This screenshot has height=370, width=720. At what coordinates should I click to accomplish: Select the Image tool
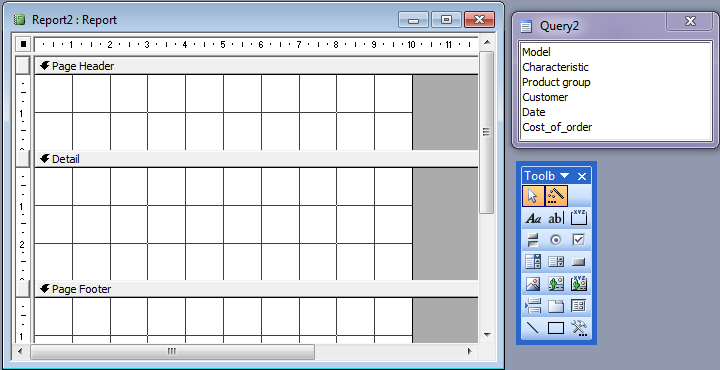coord(533,284)
